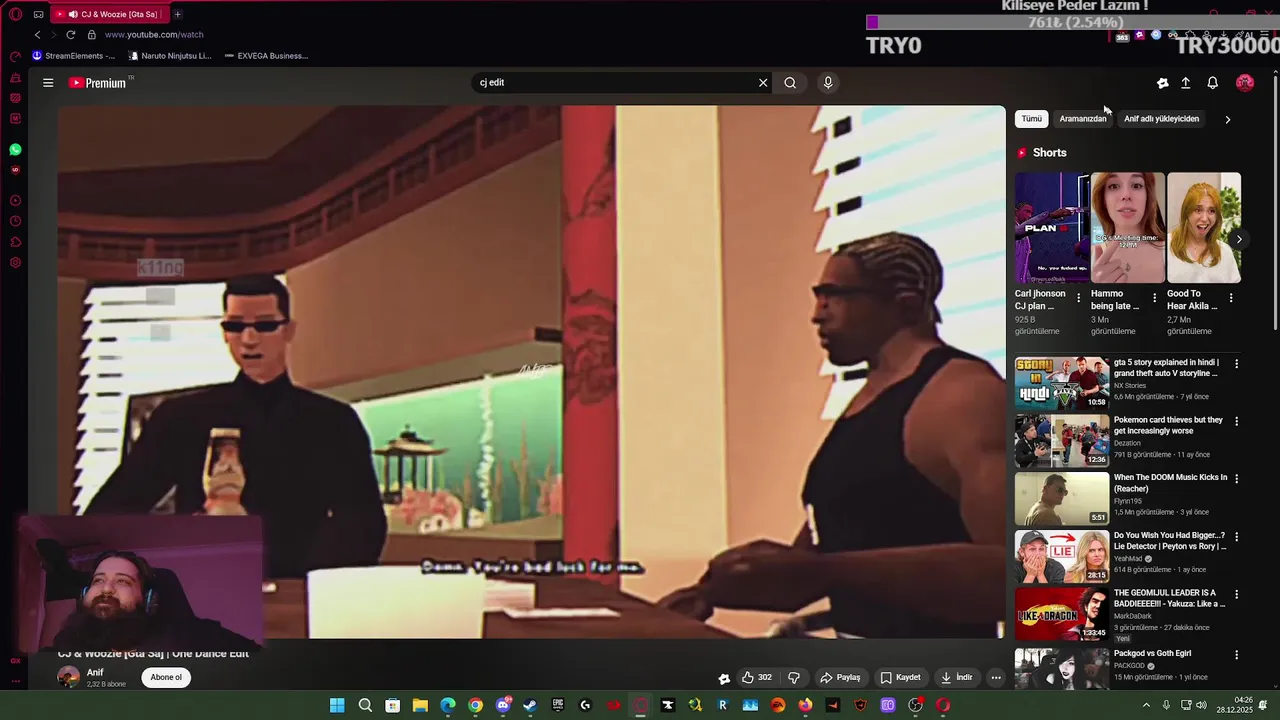Open File Explorer from the taskbar

pos(420,705)
